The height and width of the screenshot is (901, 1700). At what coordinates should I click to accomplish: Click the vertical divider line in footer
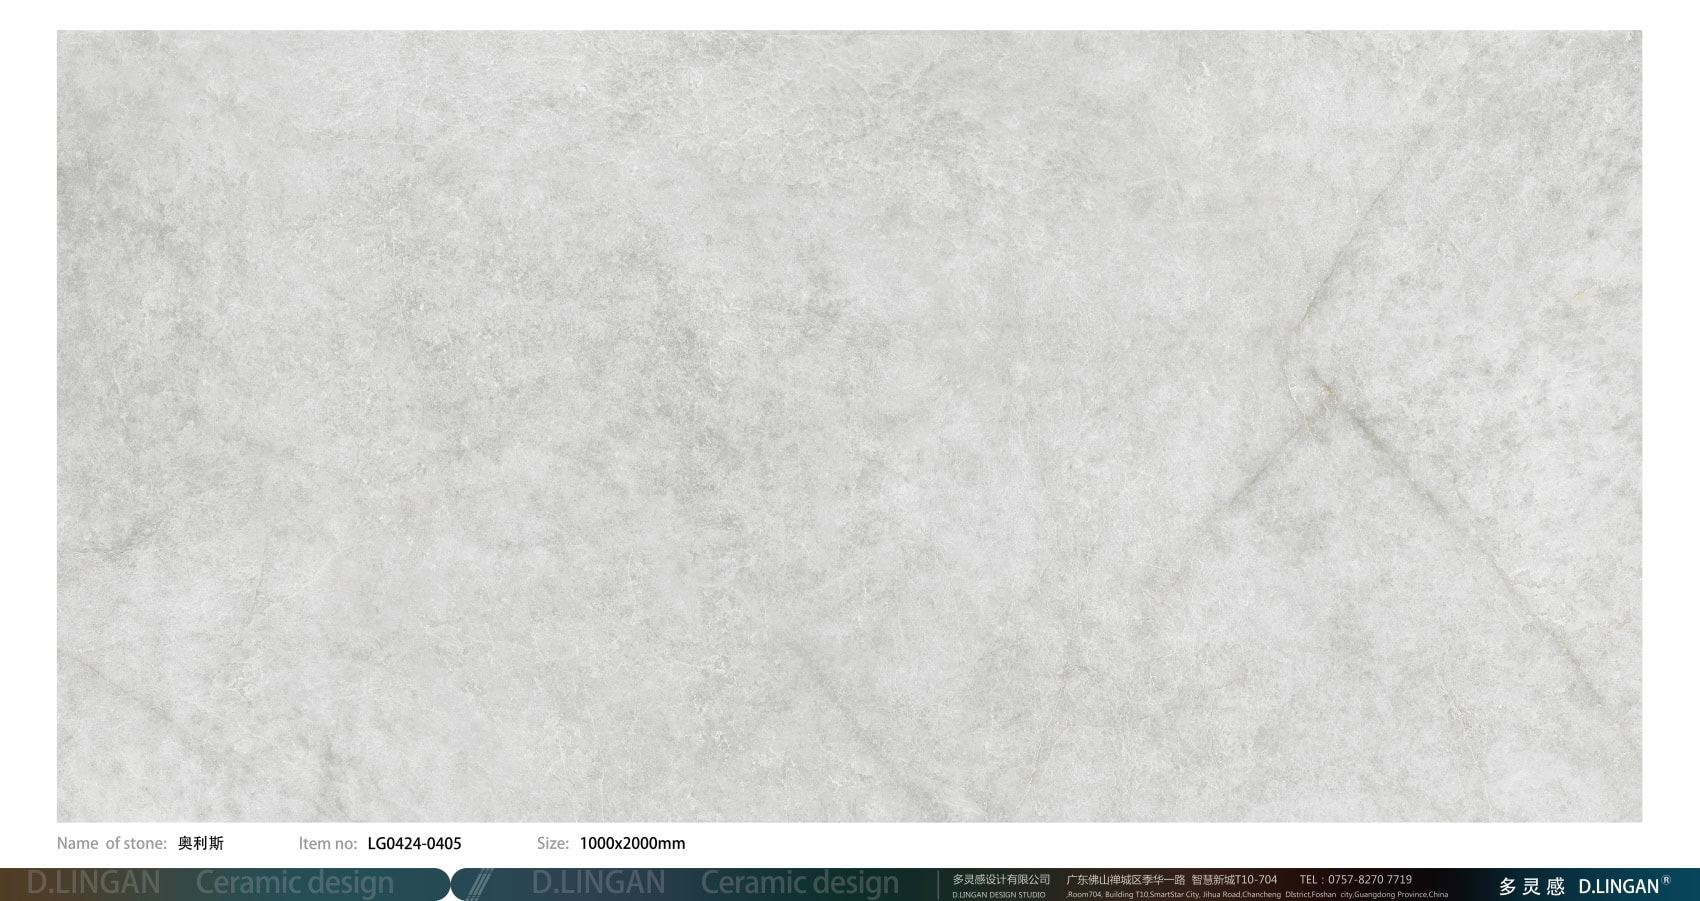[x=938, y=885]
